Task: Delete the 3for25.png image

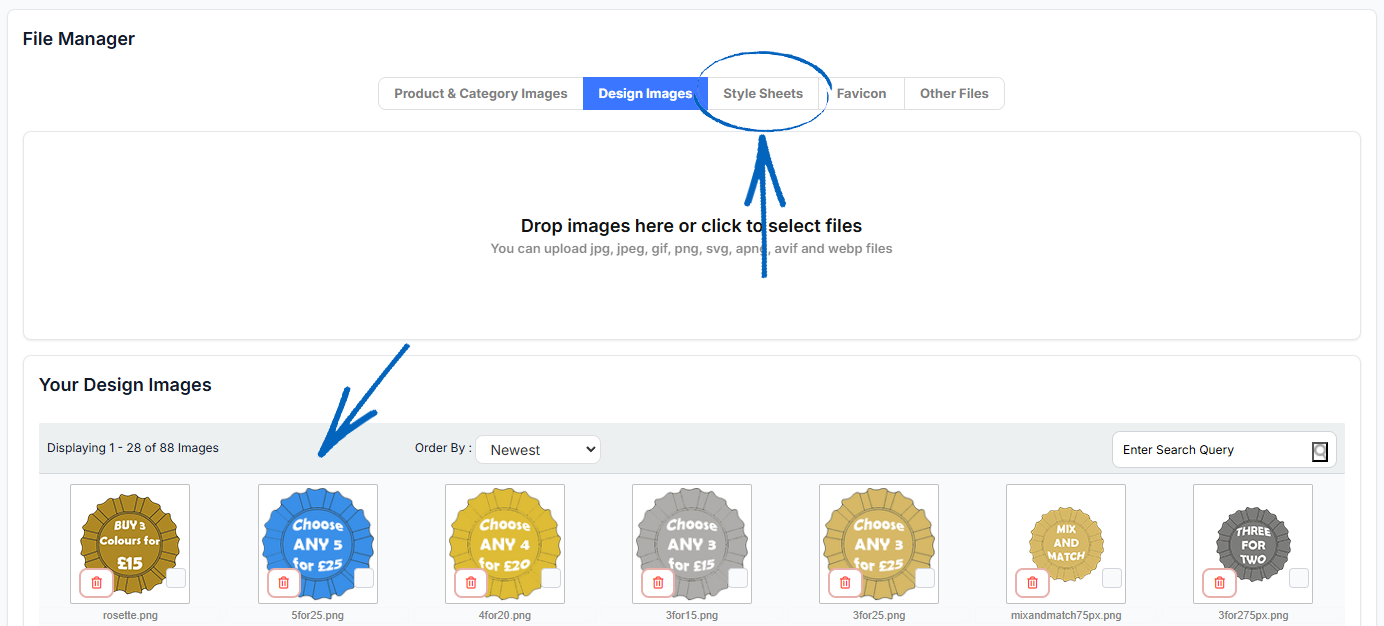Action: 845,582
